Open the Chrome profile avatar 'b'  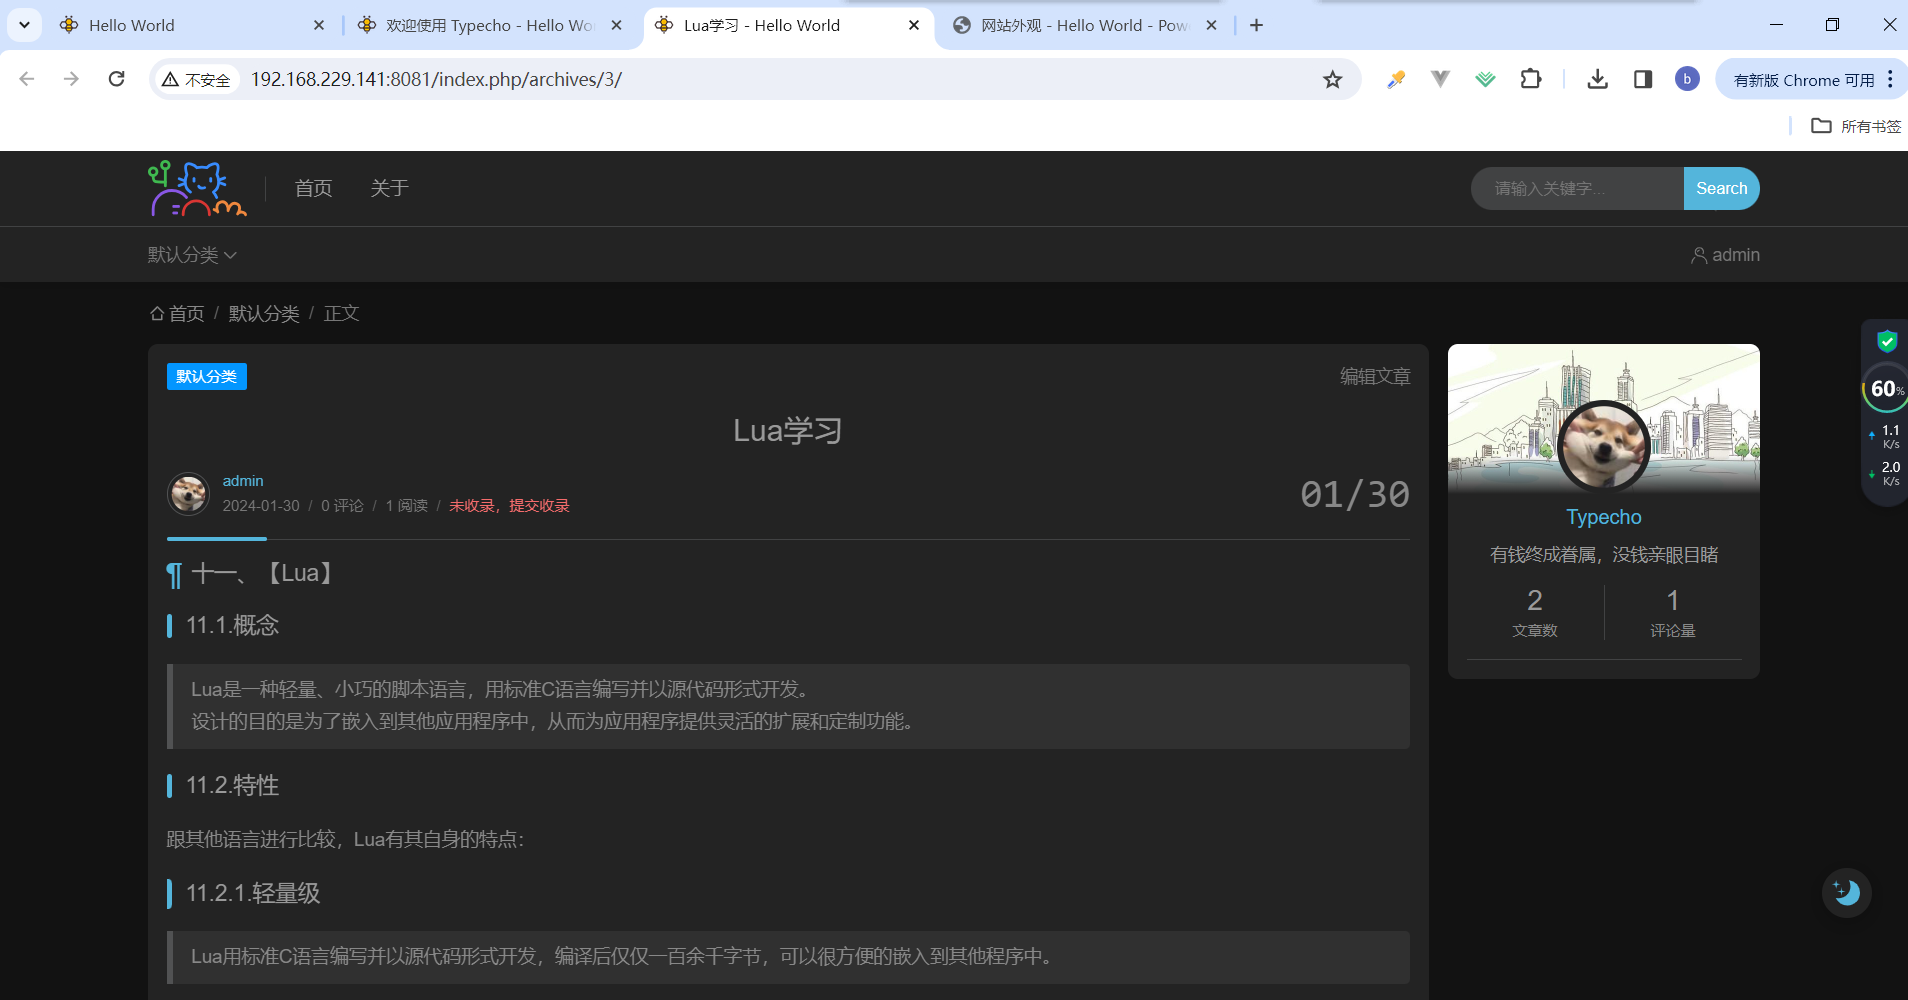coord(1687,79)
